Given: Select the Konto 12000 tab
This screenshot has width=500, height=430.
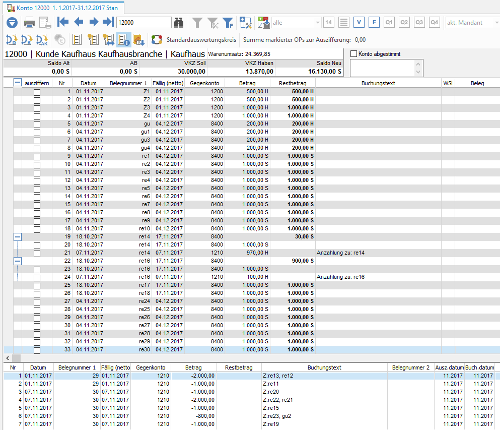Looking at the screenshot, I should 63,7.
